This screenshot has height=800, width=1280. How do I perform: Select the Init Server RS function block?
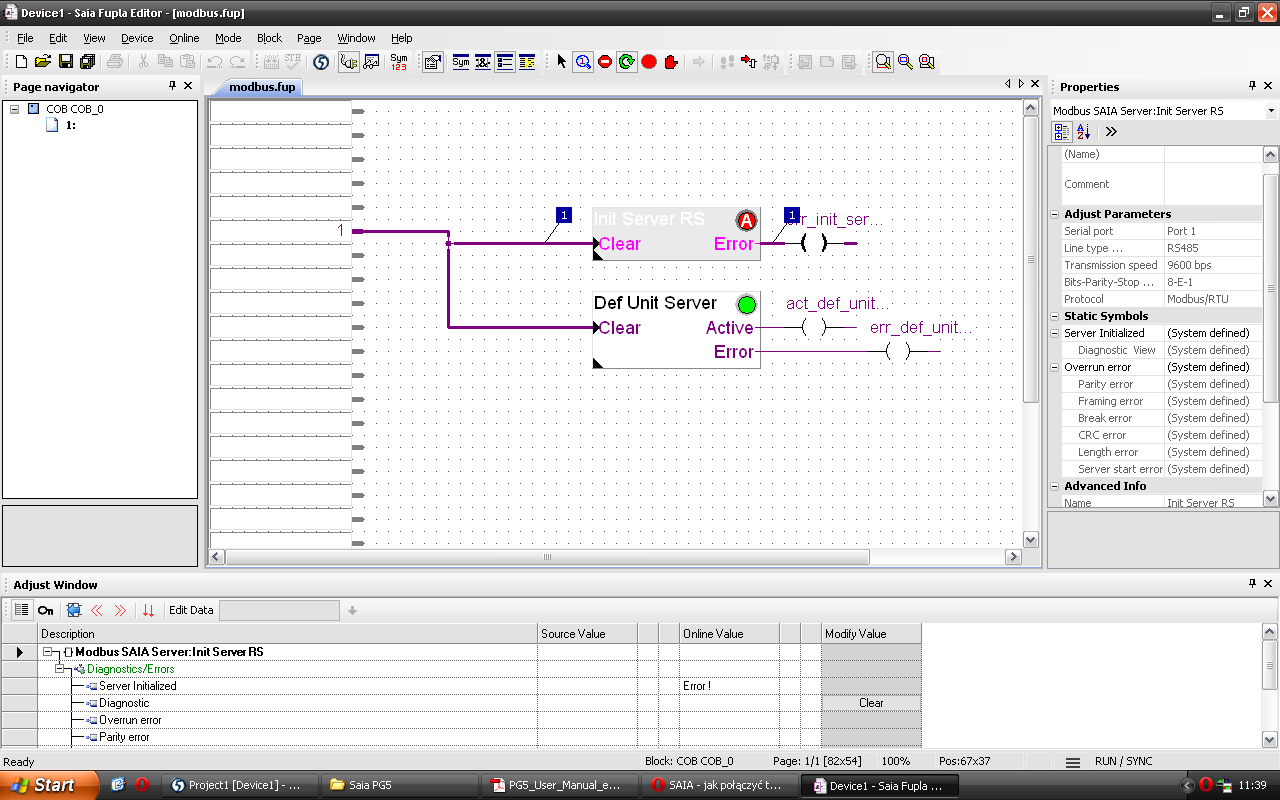(676, 233)
